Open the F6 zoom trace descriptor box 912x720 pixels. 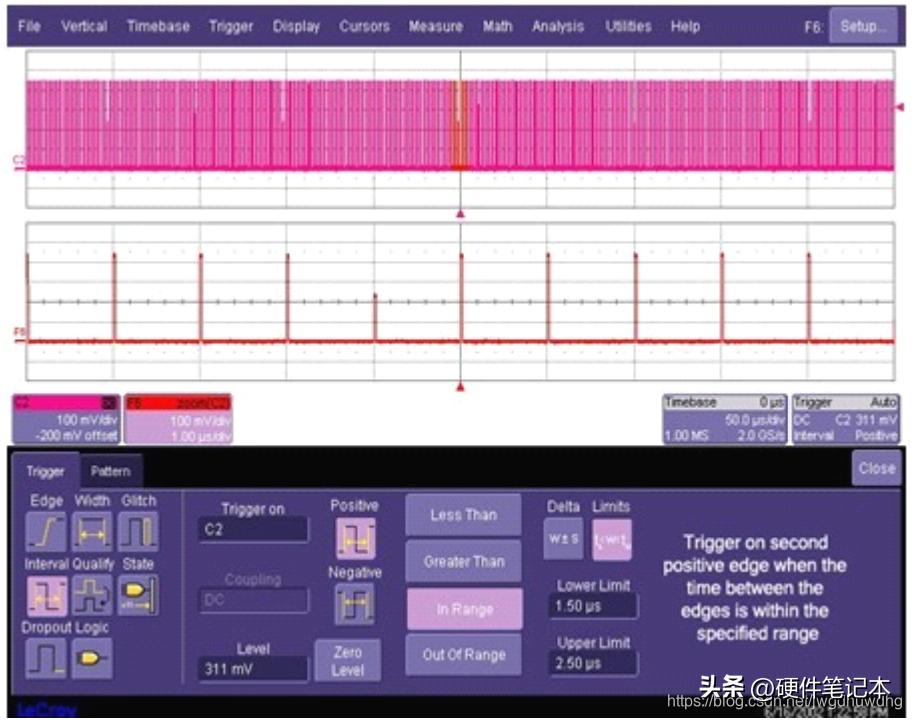pos(178,419)
